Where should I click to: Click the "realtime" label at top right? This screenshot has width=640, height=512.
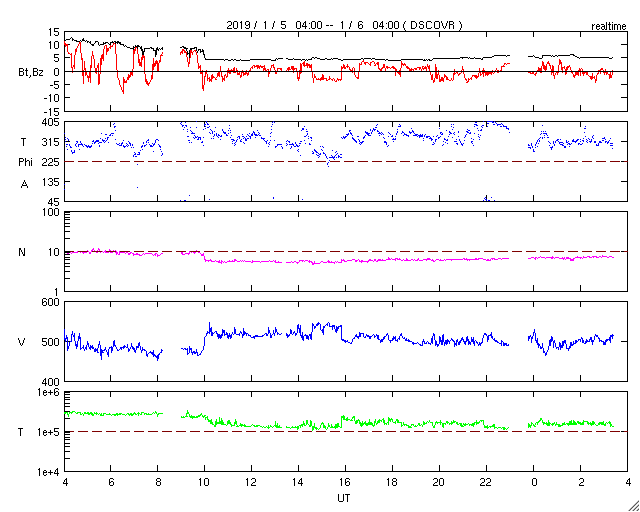[x=609, y=24]
